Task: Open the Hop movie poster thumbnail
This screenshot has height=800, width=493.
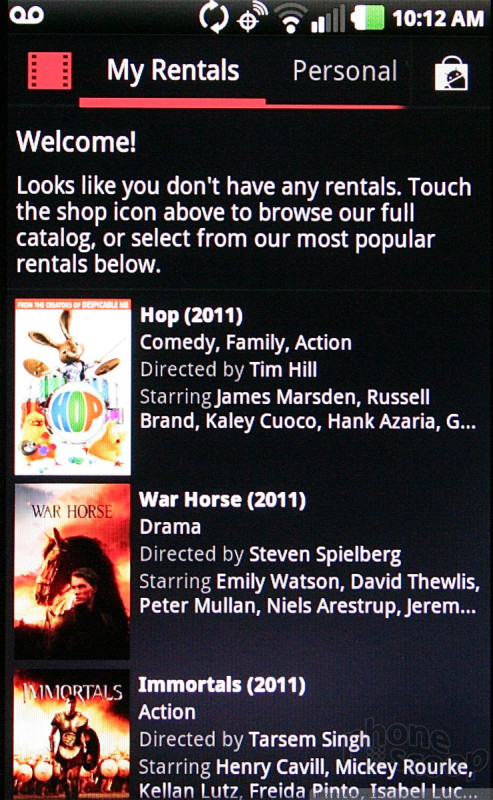Action: click(x=72, y=387)
